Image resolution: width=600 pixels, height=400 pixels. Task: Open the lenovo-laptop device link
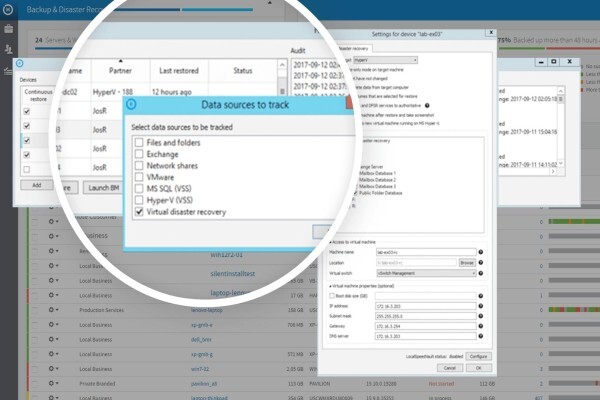click(x=207, y=310)
